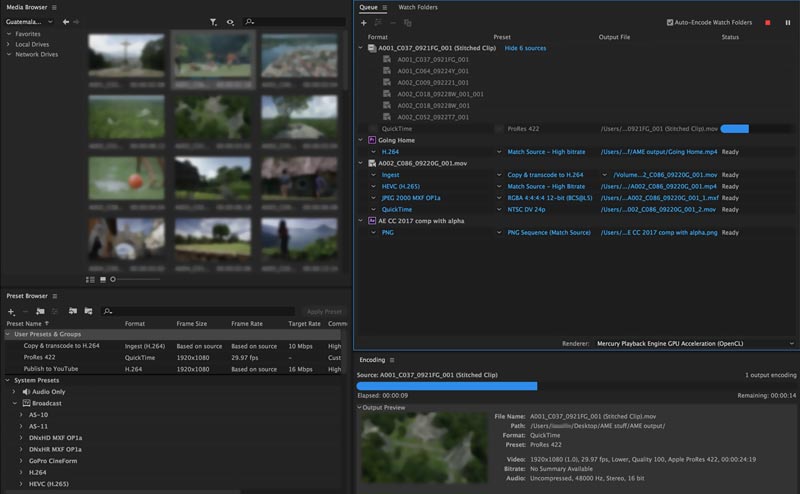This screenshot has height=494, width=800.
Task: Add source to the Queue
Action: 364,23
